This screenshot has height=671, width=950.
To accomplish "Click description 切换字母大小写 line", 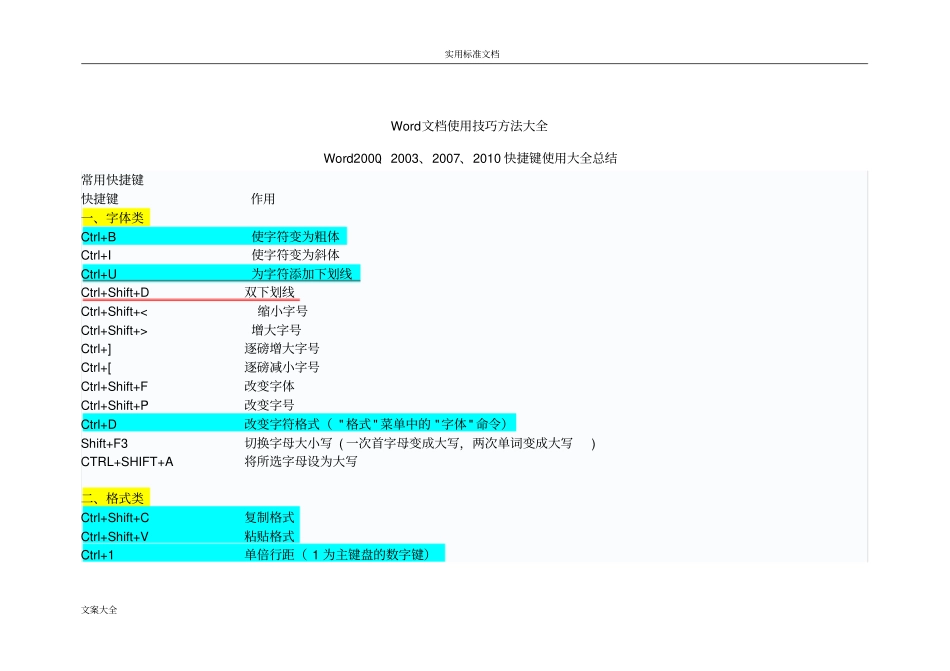I will pyautogui.click(x=420, y=443).
